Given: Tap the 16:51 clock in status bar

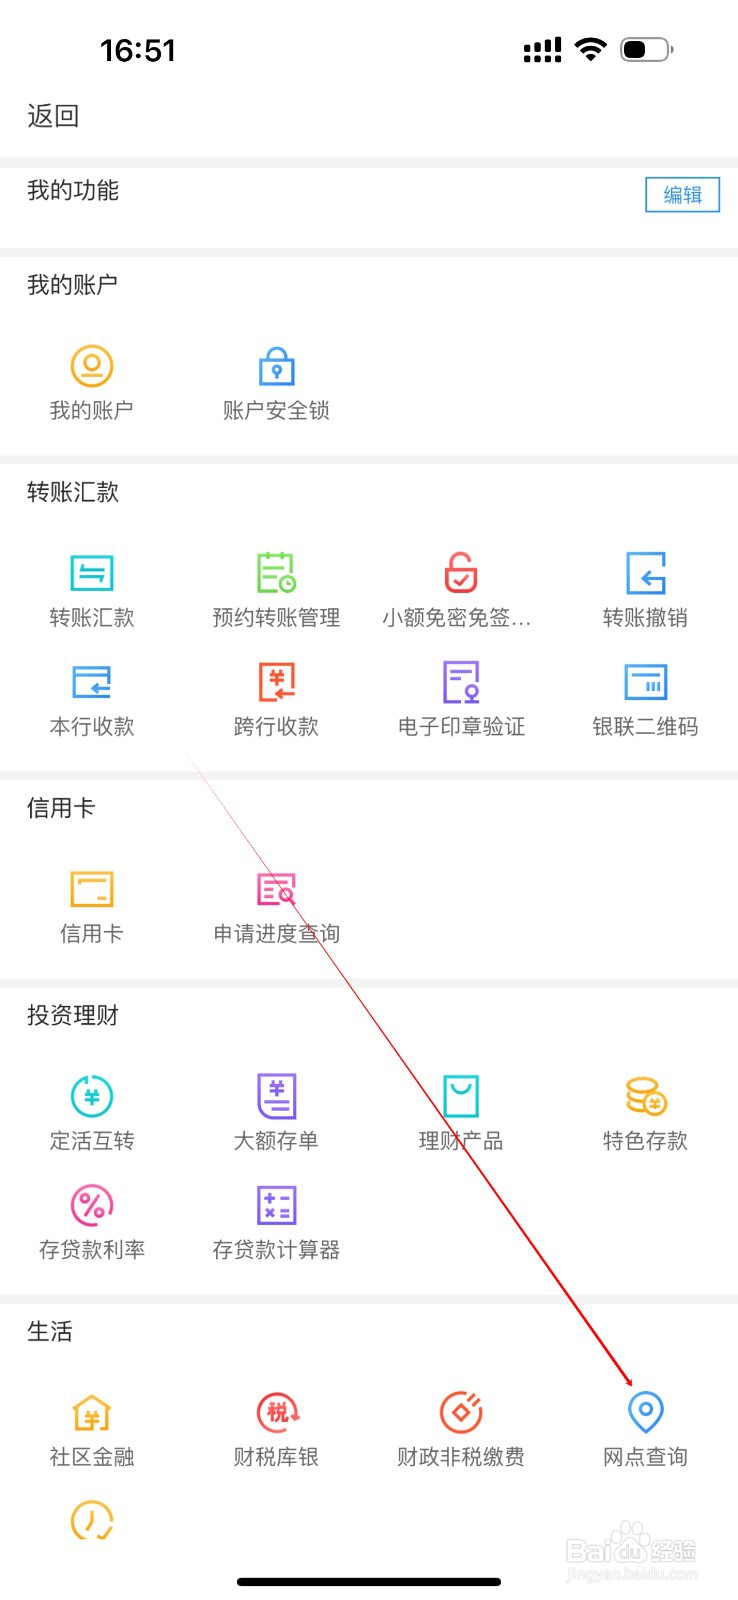Looking at the screenshot, I should pyautogui.click(x=138, y=50).
